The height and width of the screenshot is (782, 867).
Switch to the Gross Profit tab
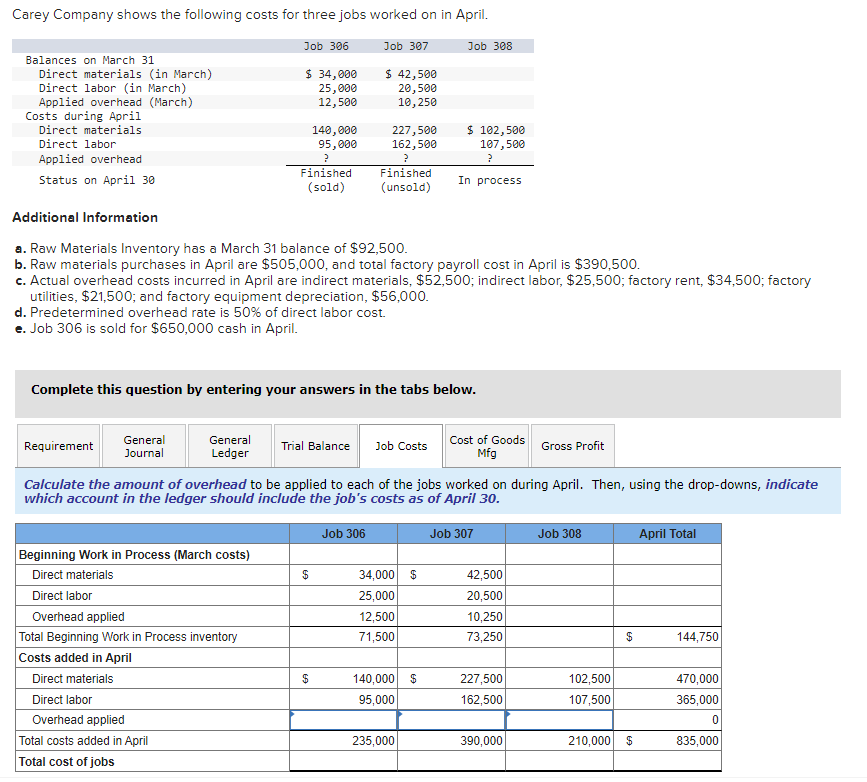tap(572, 445)
